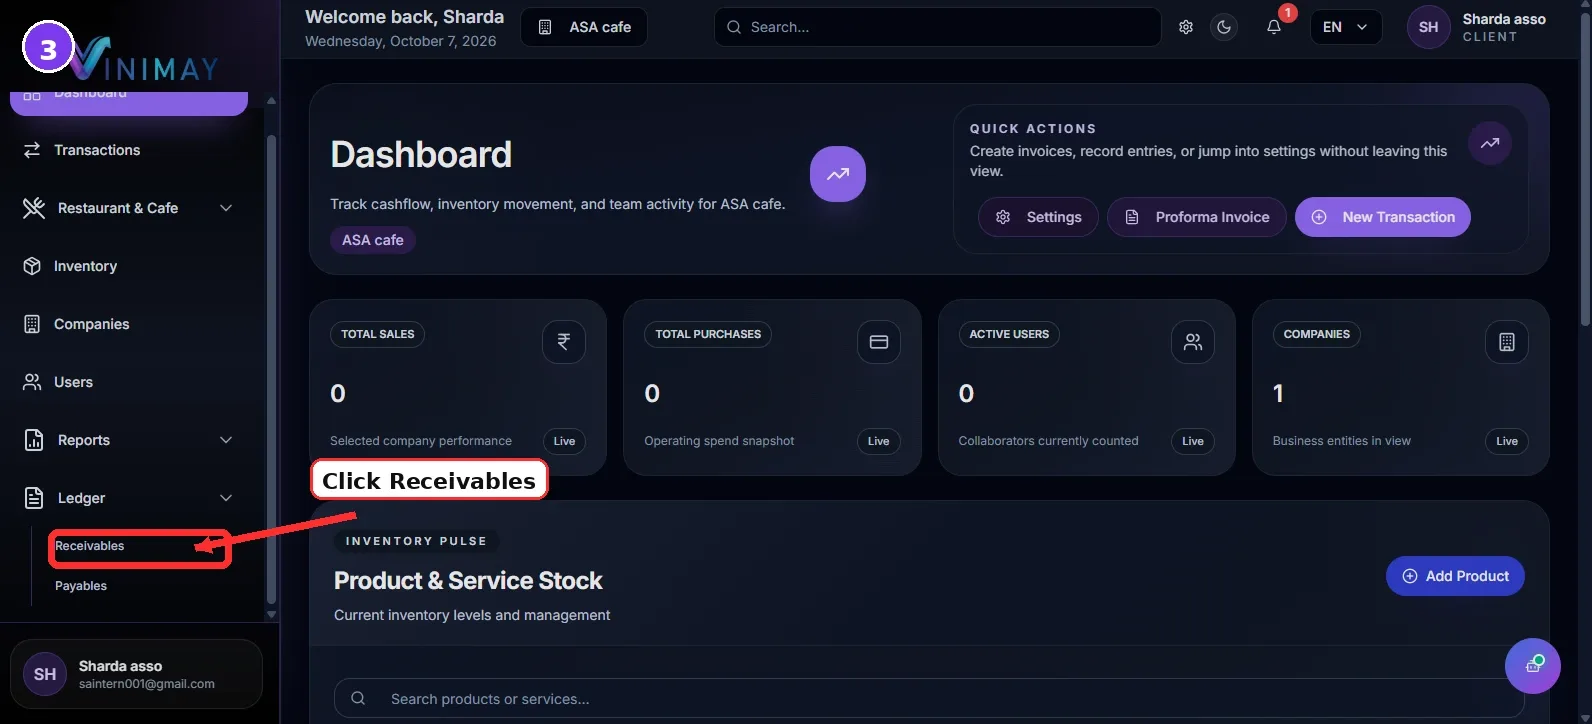Focus the Search products or services field

929,699
